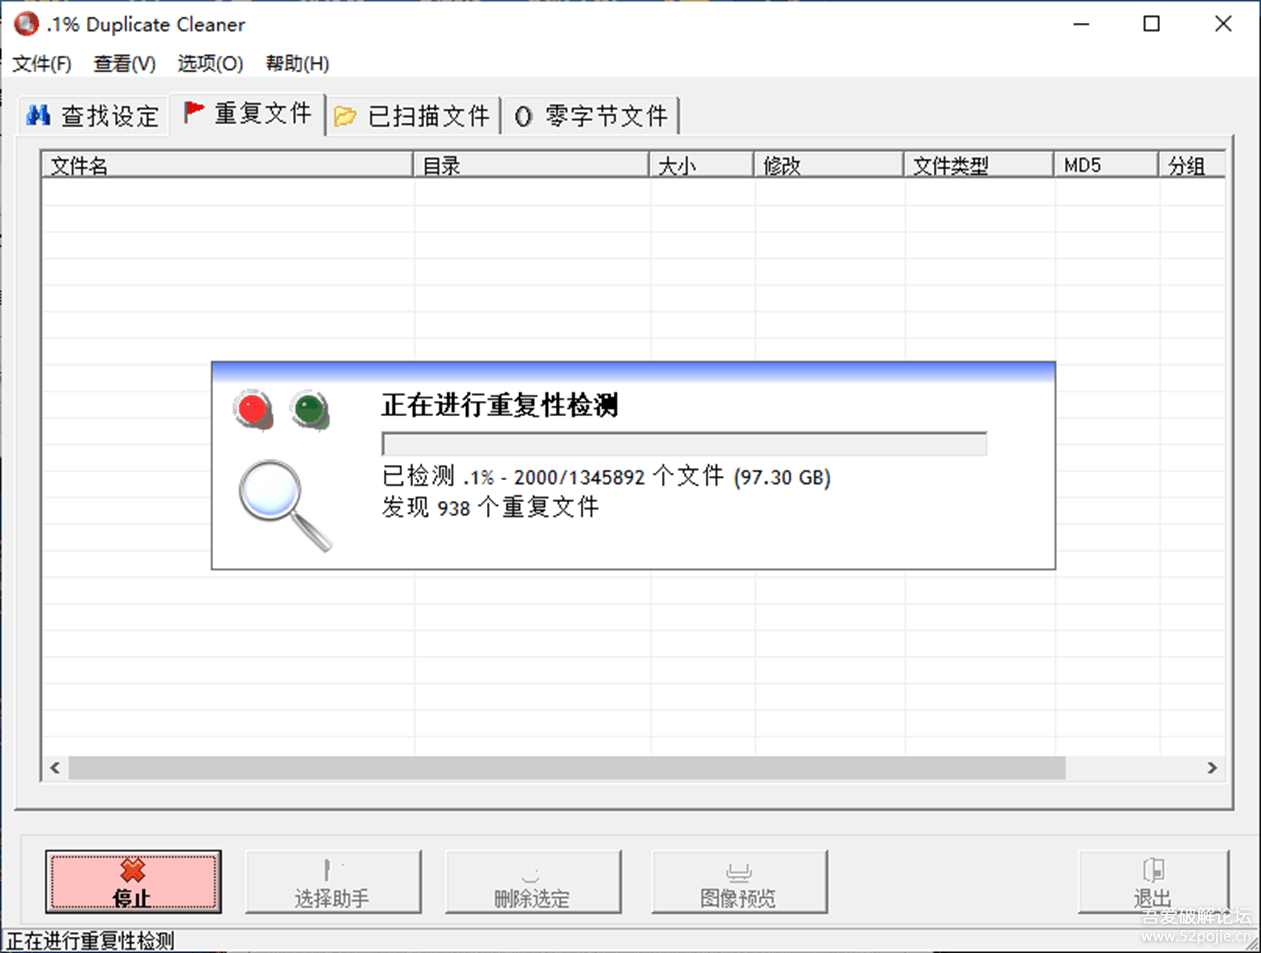Click the red X icon on the 停止 button
The height and width of the screenshot is (953, 1261).
click(134, 871)
